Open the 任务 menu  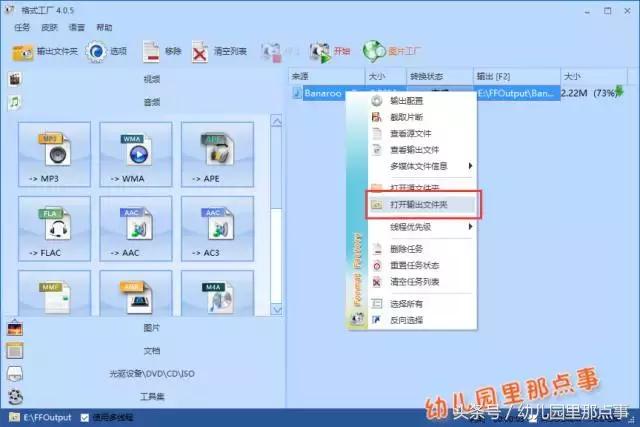(22, 27)
